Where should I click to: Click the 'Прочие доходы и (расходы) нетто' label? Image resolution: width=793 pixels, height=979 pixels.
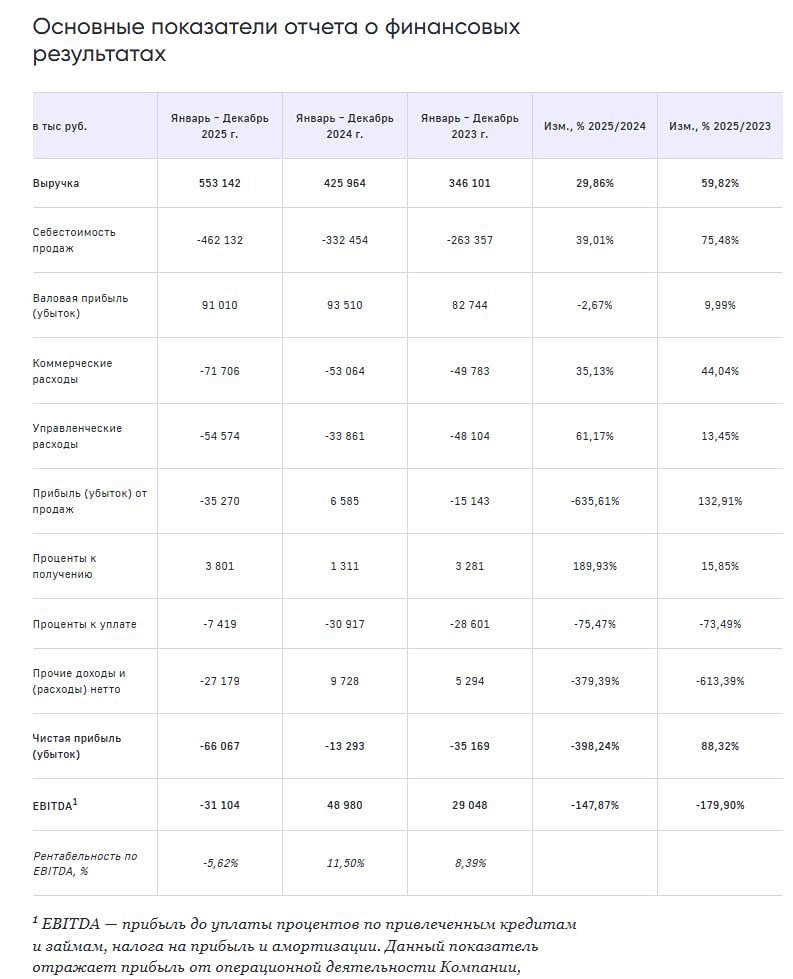click(79, 681)
